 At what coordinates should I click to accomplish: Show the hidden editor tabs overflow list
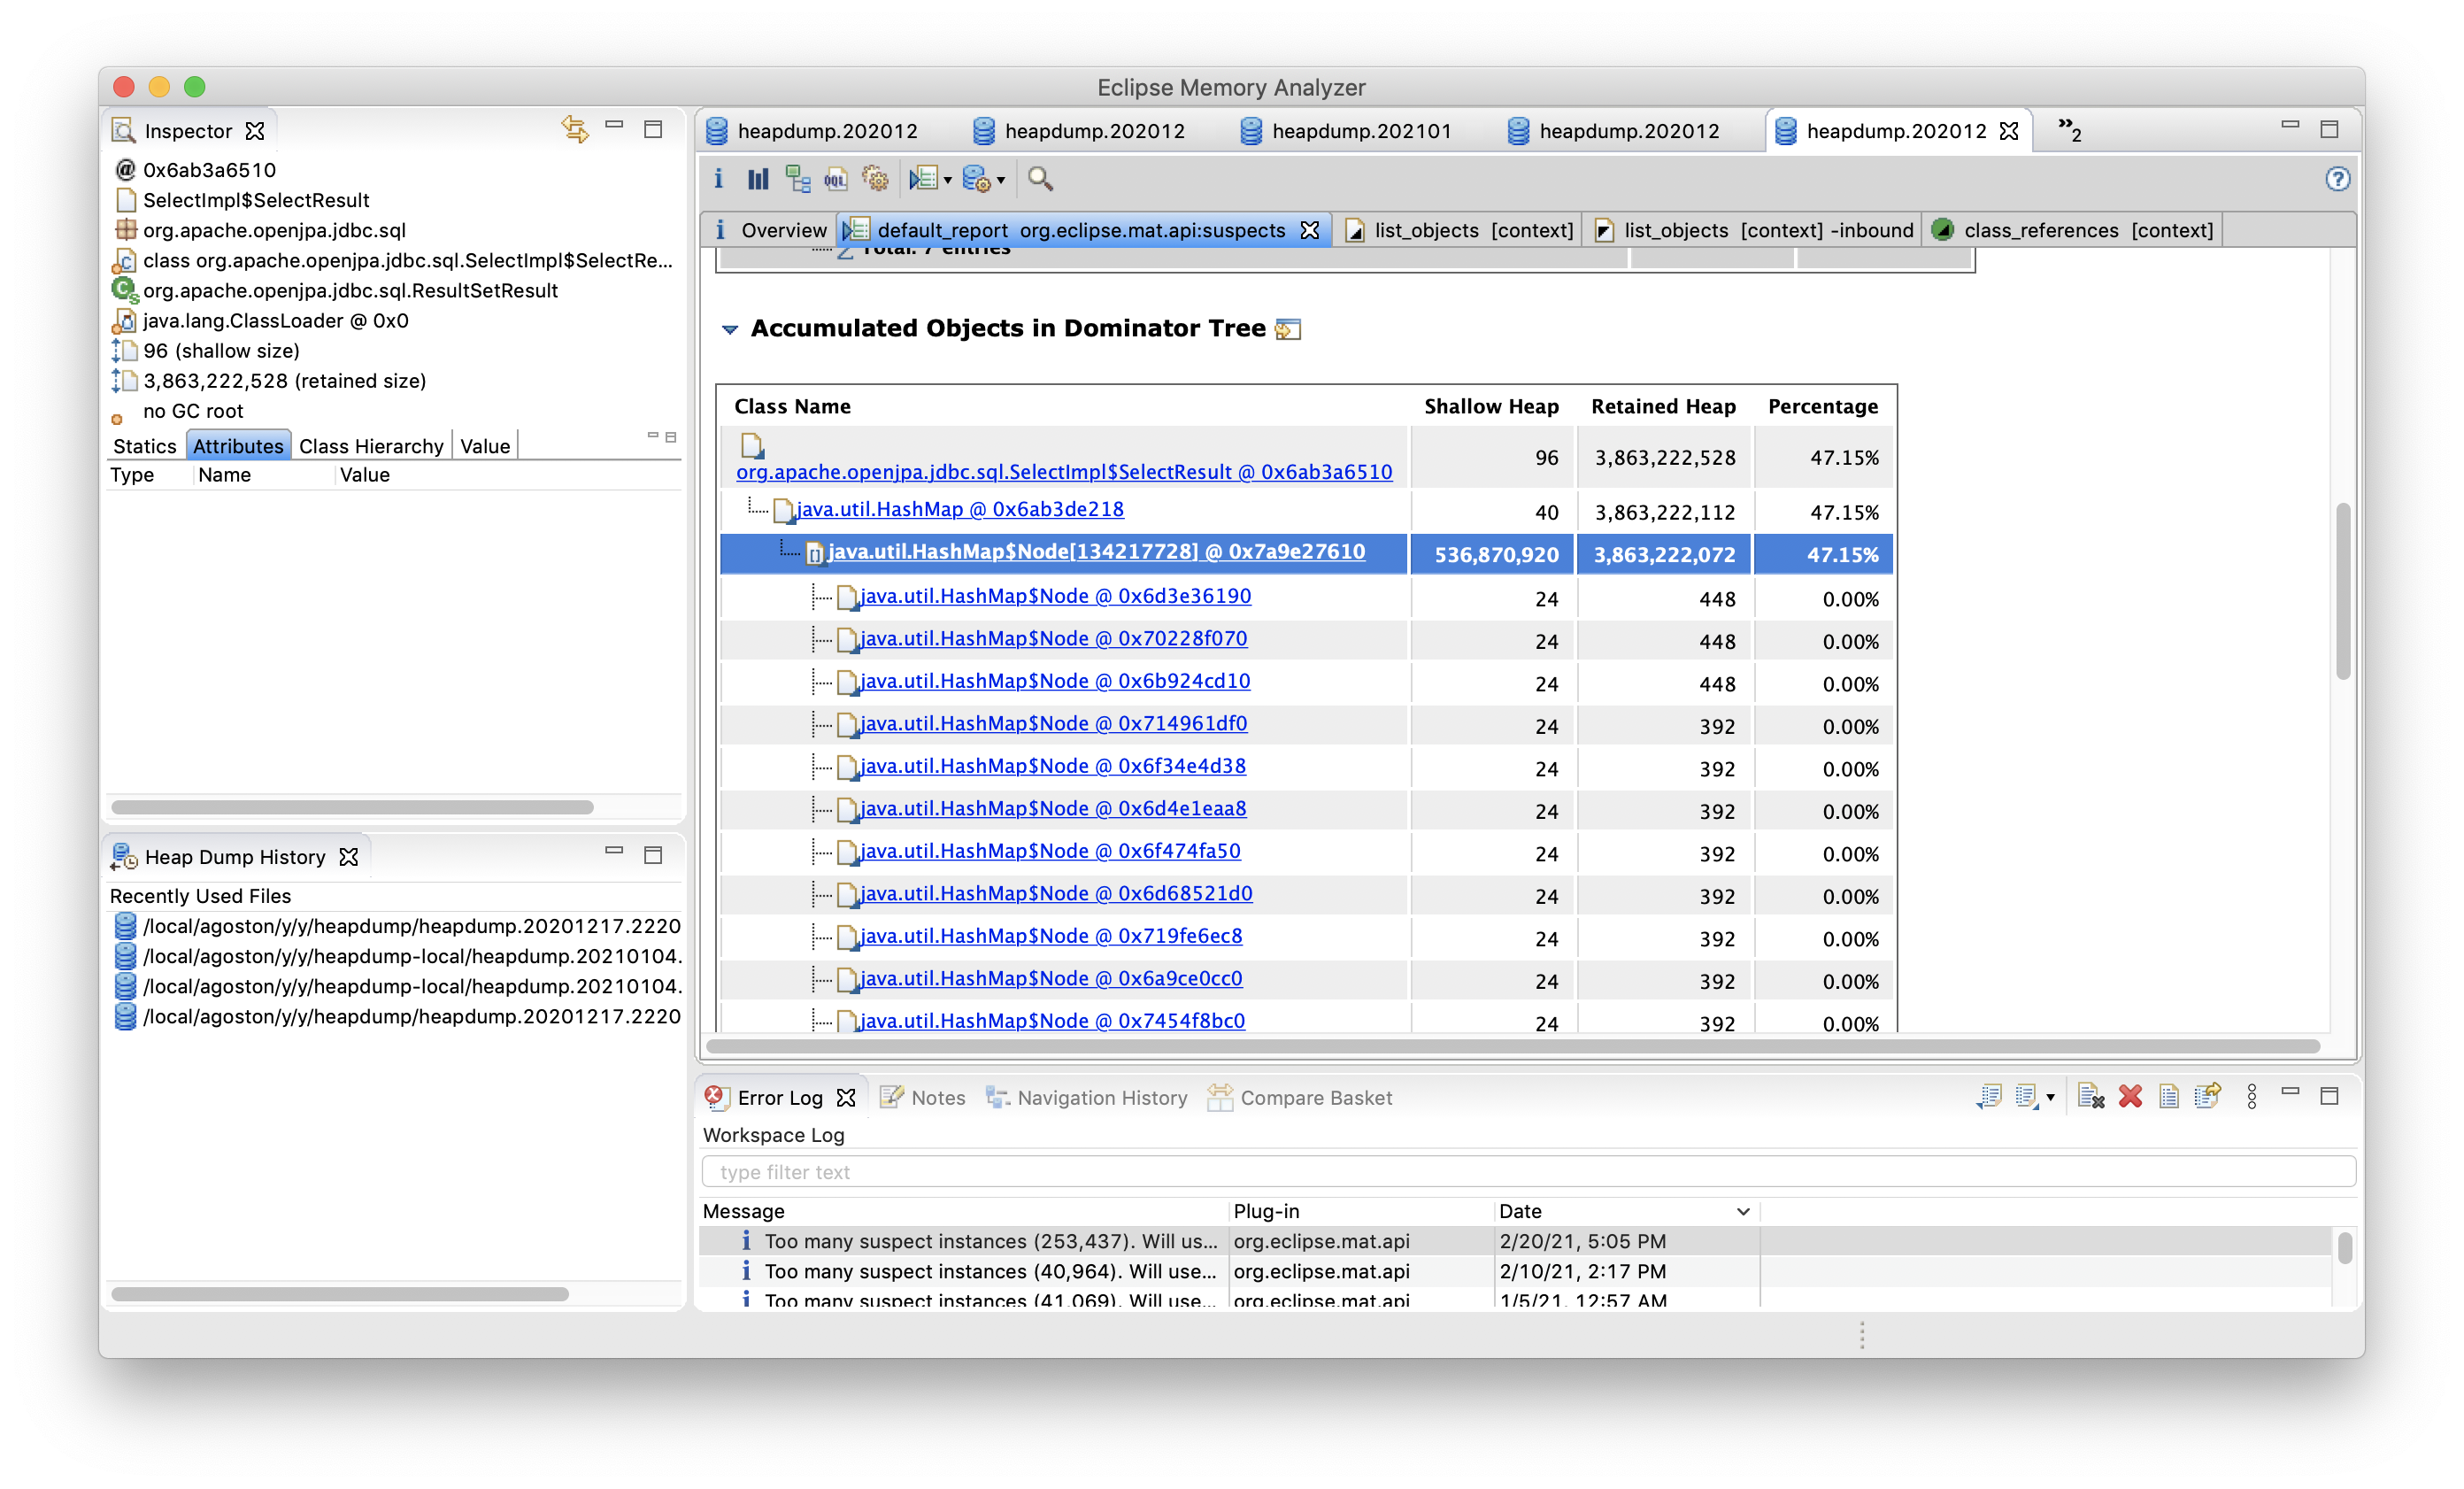[2069, 129]
